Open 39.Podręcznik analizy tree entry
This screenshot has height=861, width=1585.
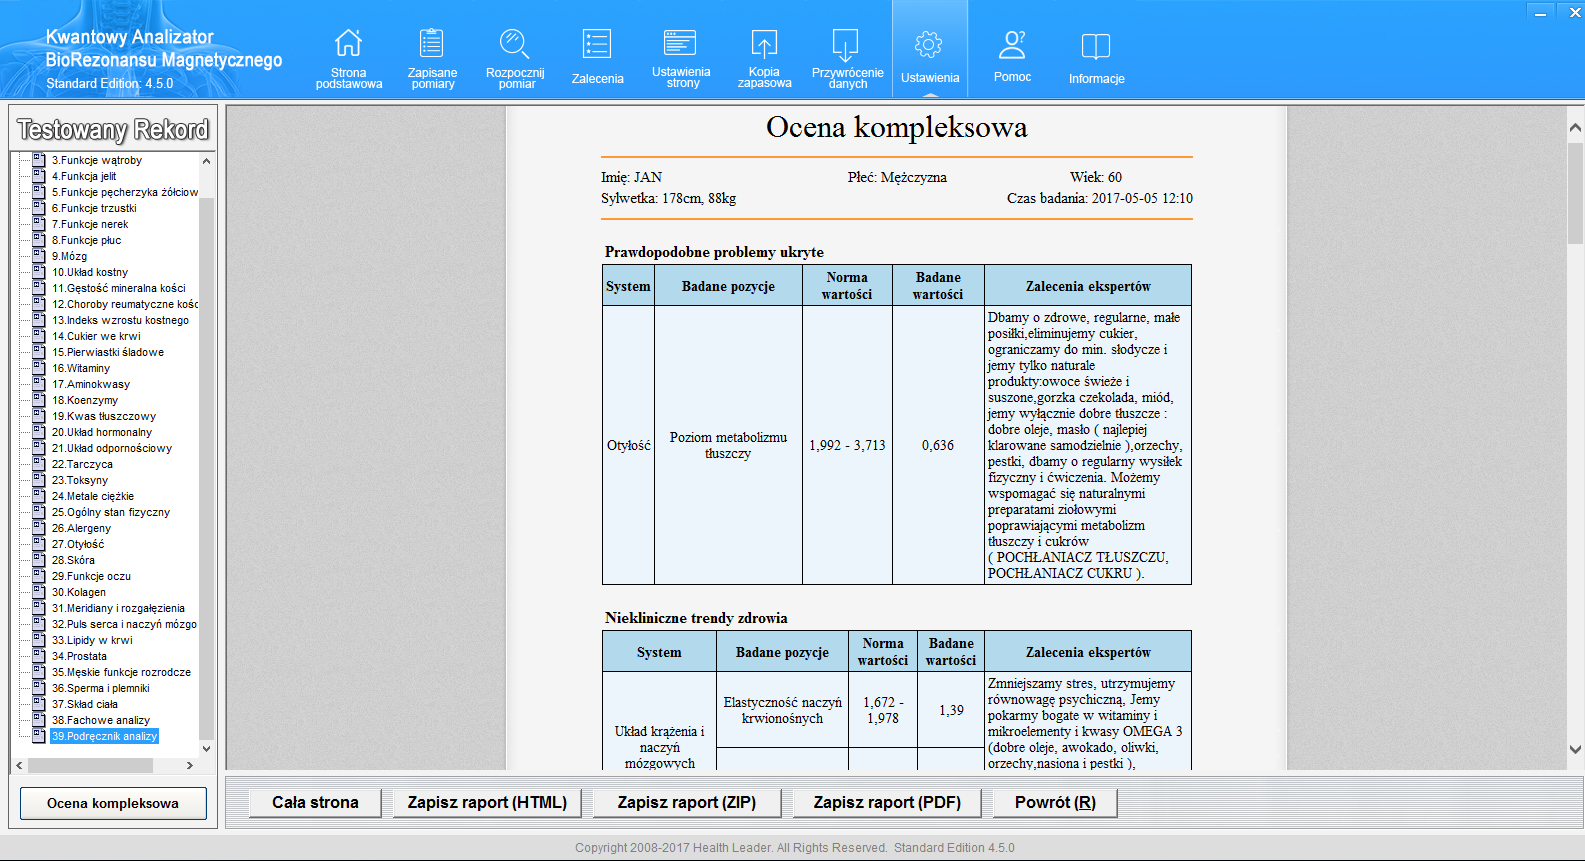click(104, 736)
